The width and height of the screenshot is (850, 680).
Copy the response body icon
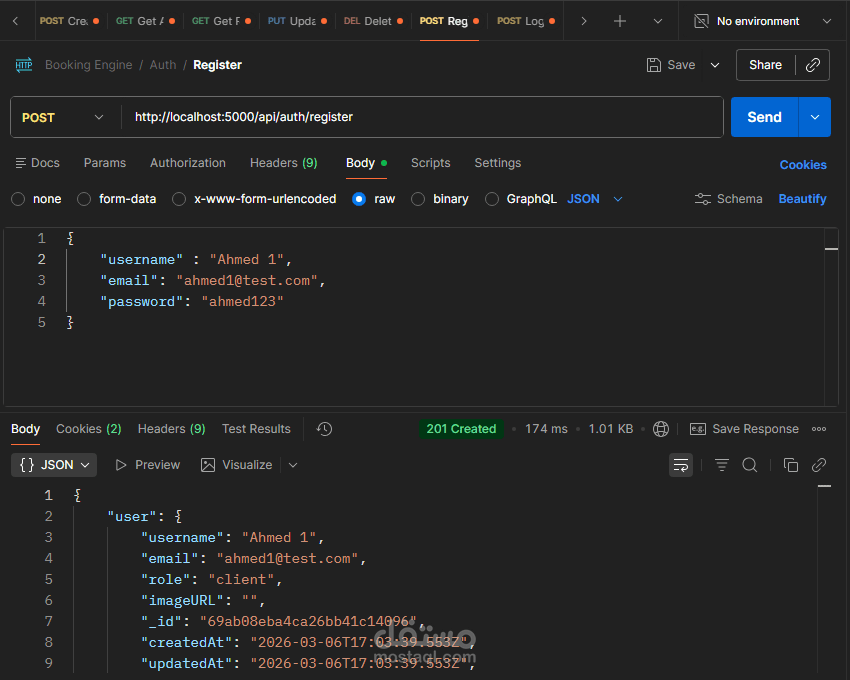[x=791, y=465]
